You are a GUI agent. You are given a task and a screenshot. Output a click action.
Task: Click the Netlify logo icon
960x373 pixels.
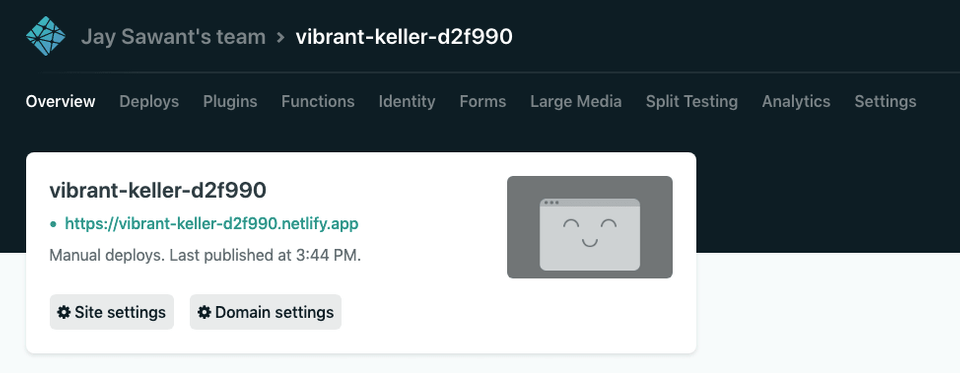46,36
